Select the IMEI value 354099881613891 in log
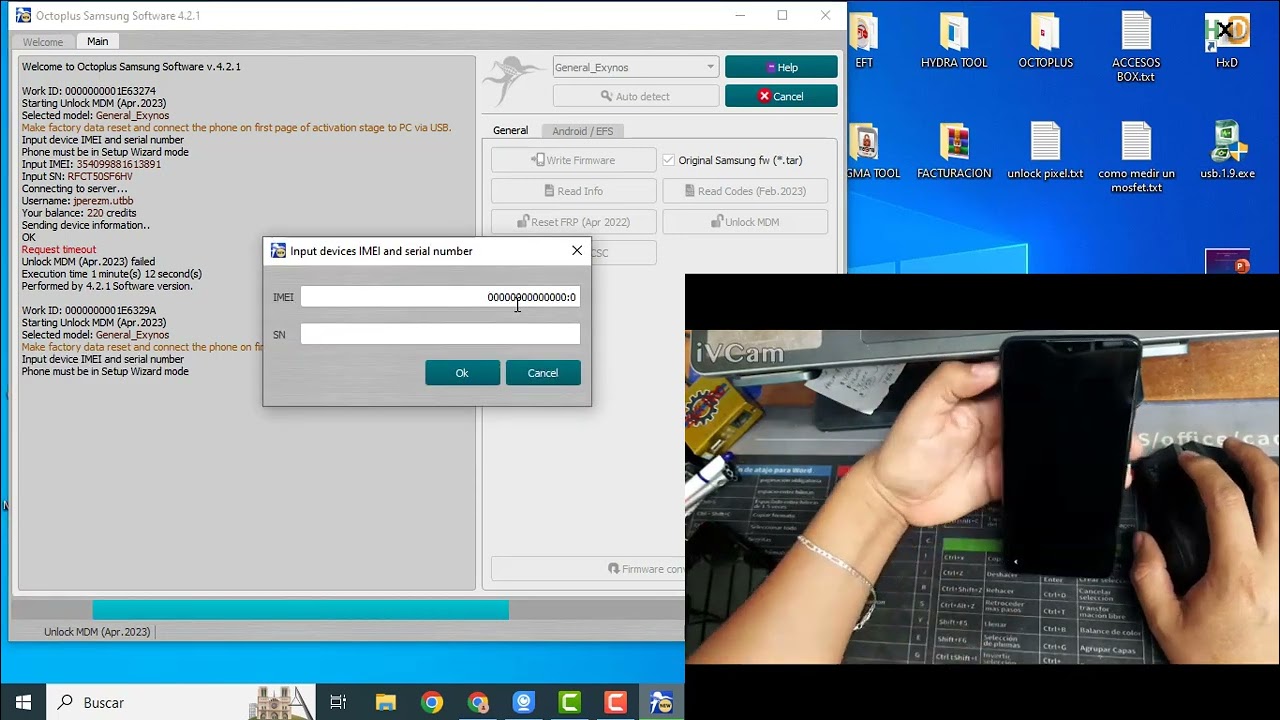The height and width of the screenshot is (720, 1280). (118, 164)
